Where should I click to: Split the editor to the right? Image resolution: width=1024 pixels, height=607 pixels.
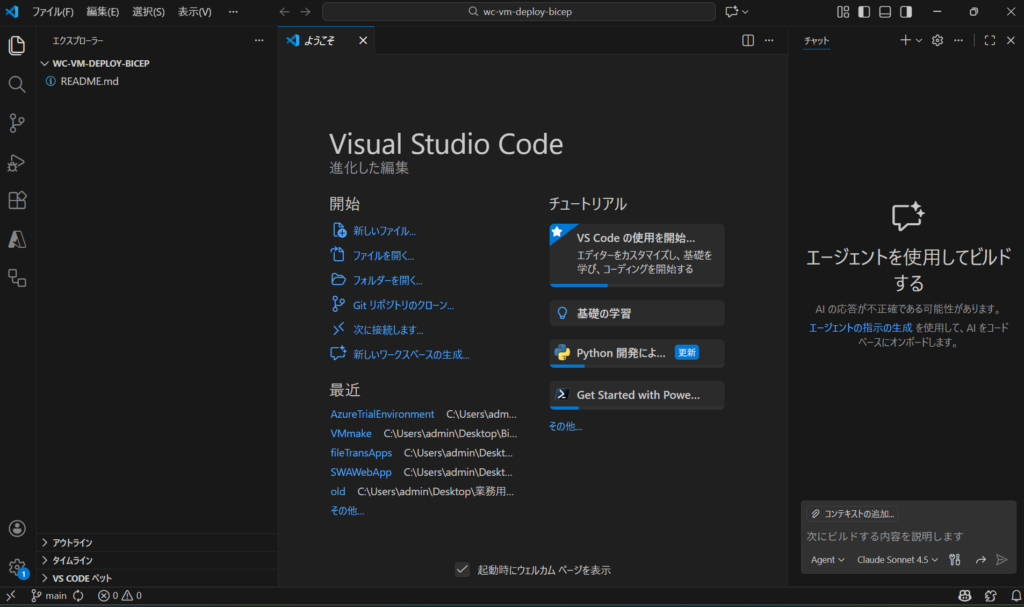748,41
